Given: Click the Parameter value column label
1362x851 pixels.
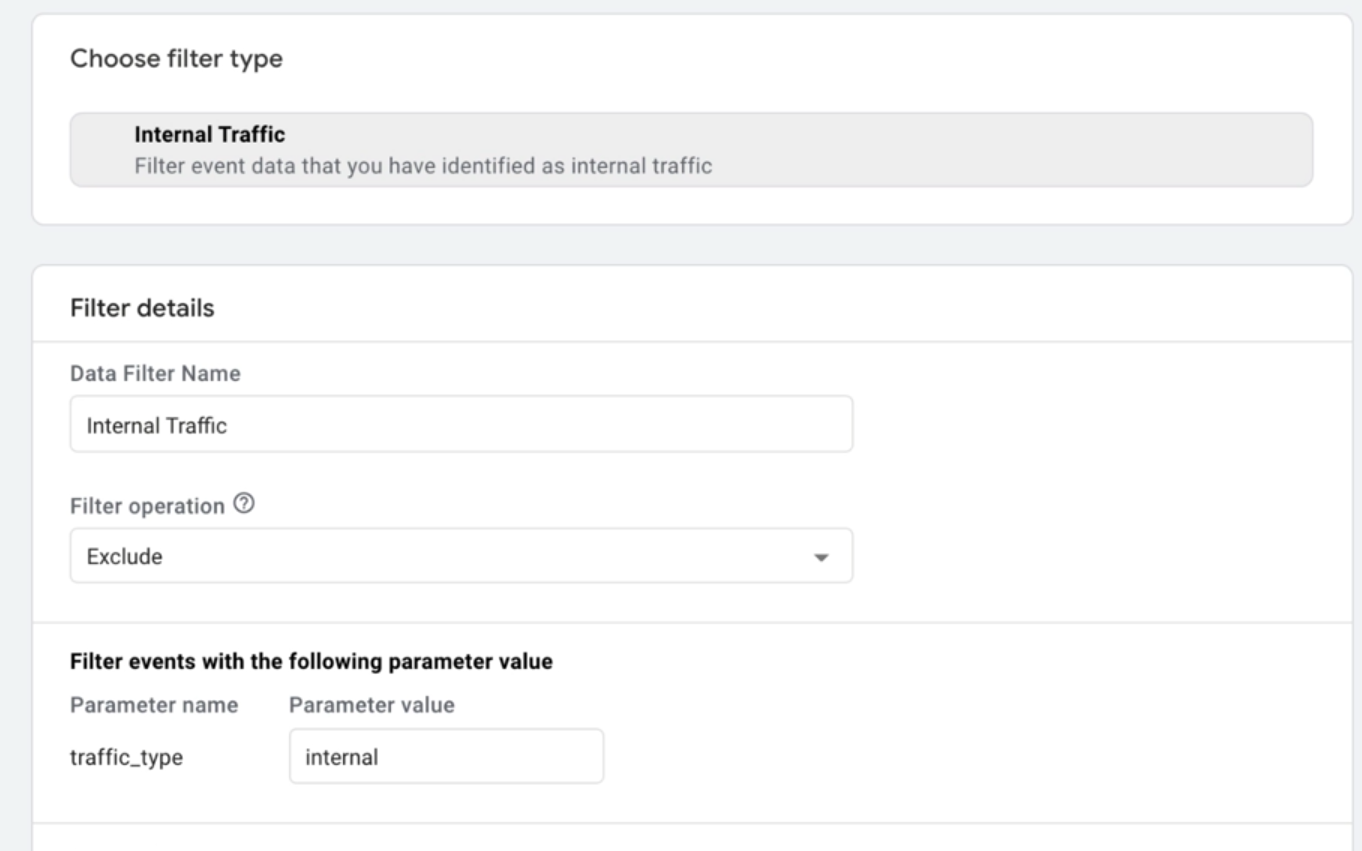Looking at the screenshot, I should [x=372, y=705].
